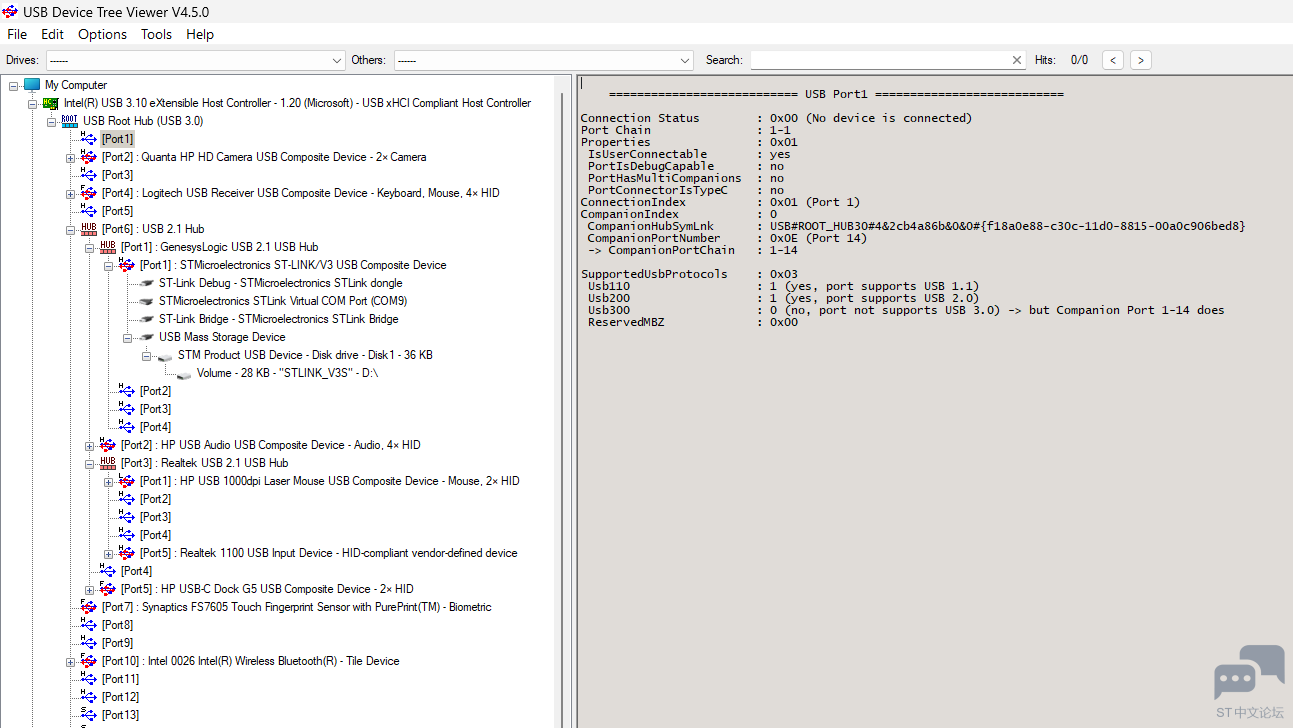Click the CompanionHubSymLnk value text

pyautogui.click(x=1008, y=226)
